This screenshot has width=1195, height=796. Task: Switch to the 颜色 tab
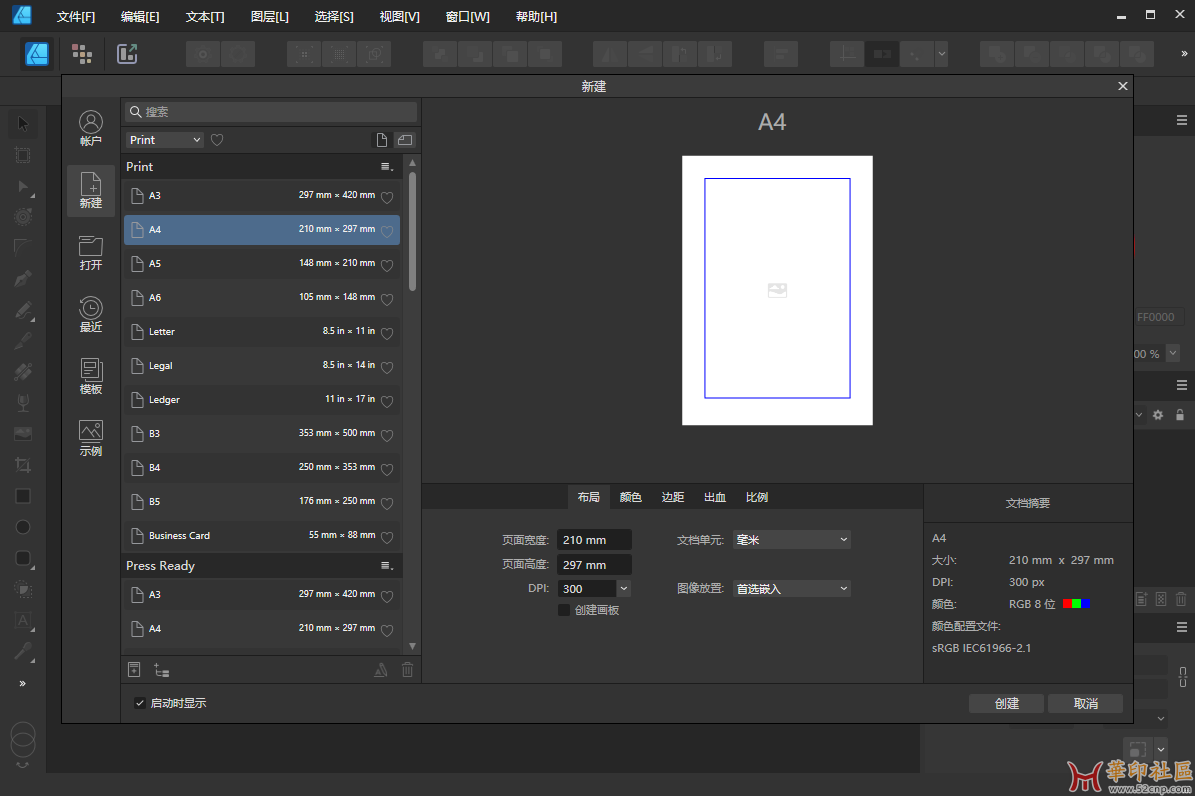click(630, 497)
